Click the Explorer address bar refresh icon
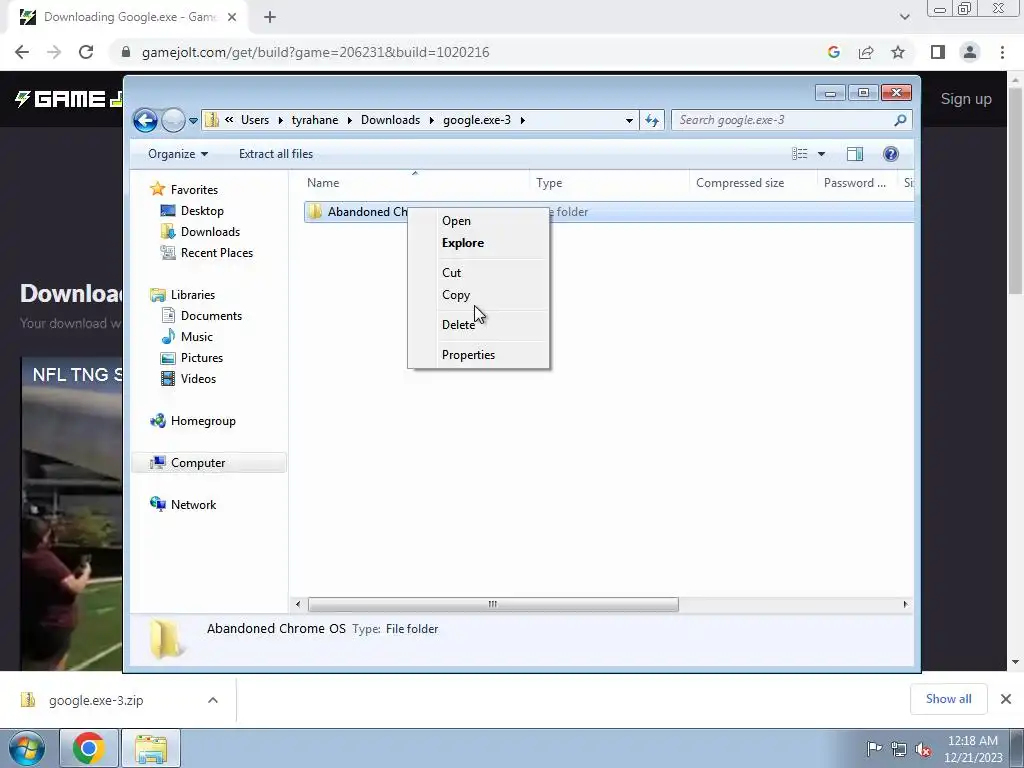This screenshot has width=1024, height=768. tap(652, 120)
